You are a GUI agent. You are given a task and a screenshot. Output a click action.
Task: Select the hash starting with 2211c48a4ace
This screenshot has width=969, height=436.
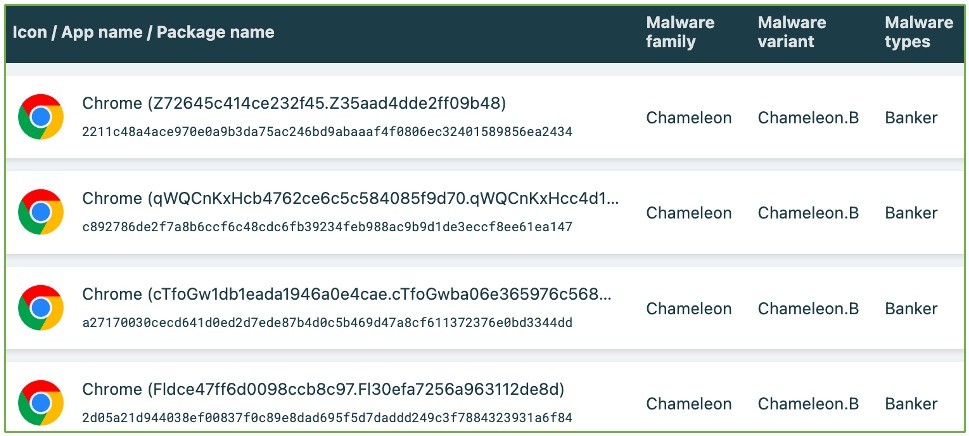click(327, 131)
